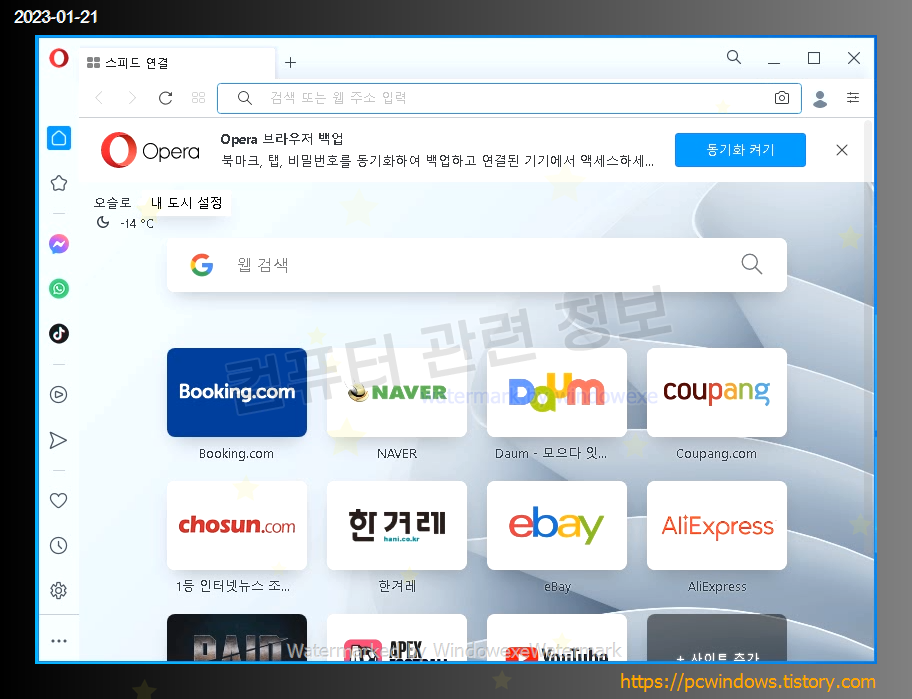Image resolution: width=912 pixels, height=699 pixels.
Task: Open the Booking.com speed dial tile
Action: click(x=237, y=393)
